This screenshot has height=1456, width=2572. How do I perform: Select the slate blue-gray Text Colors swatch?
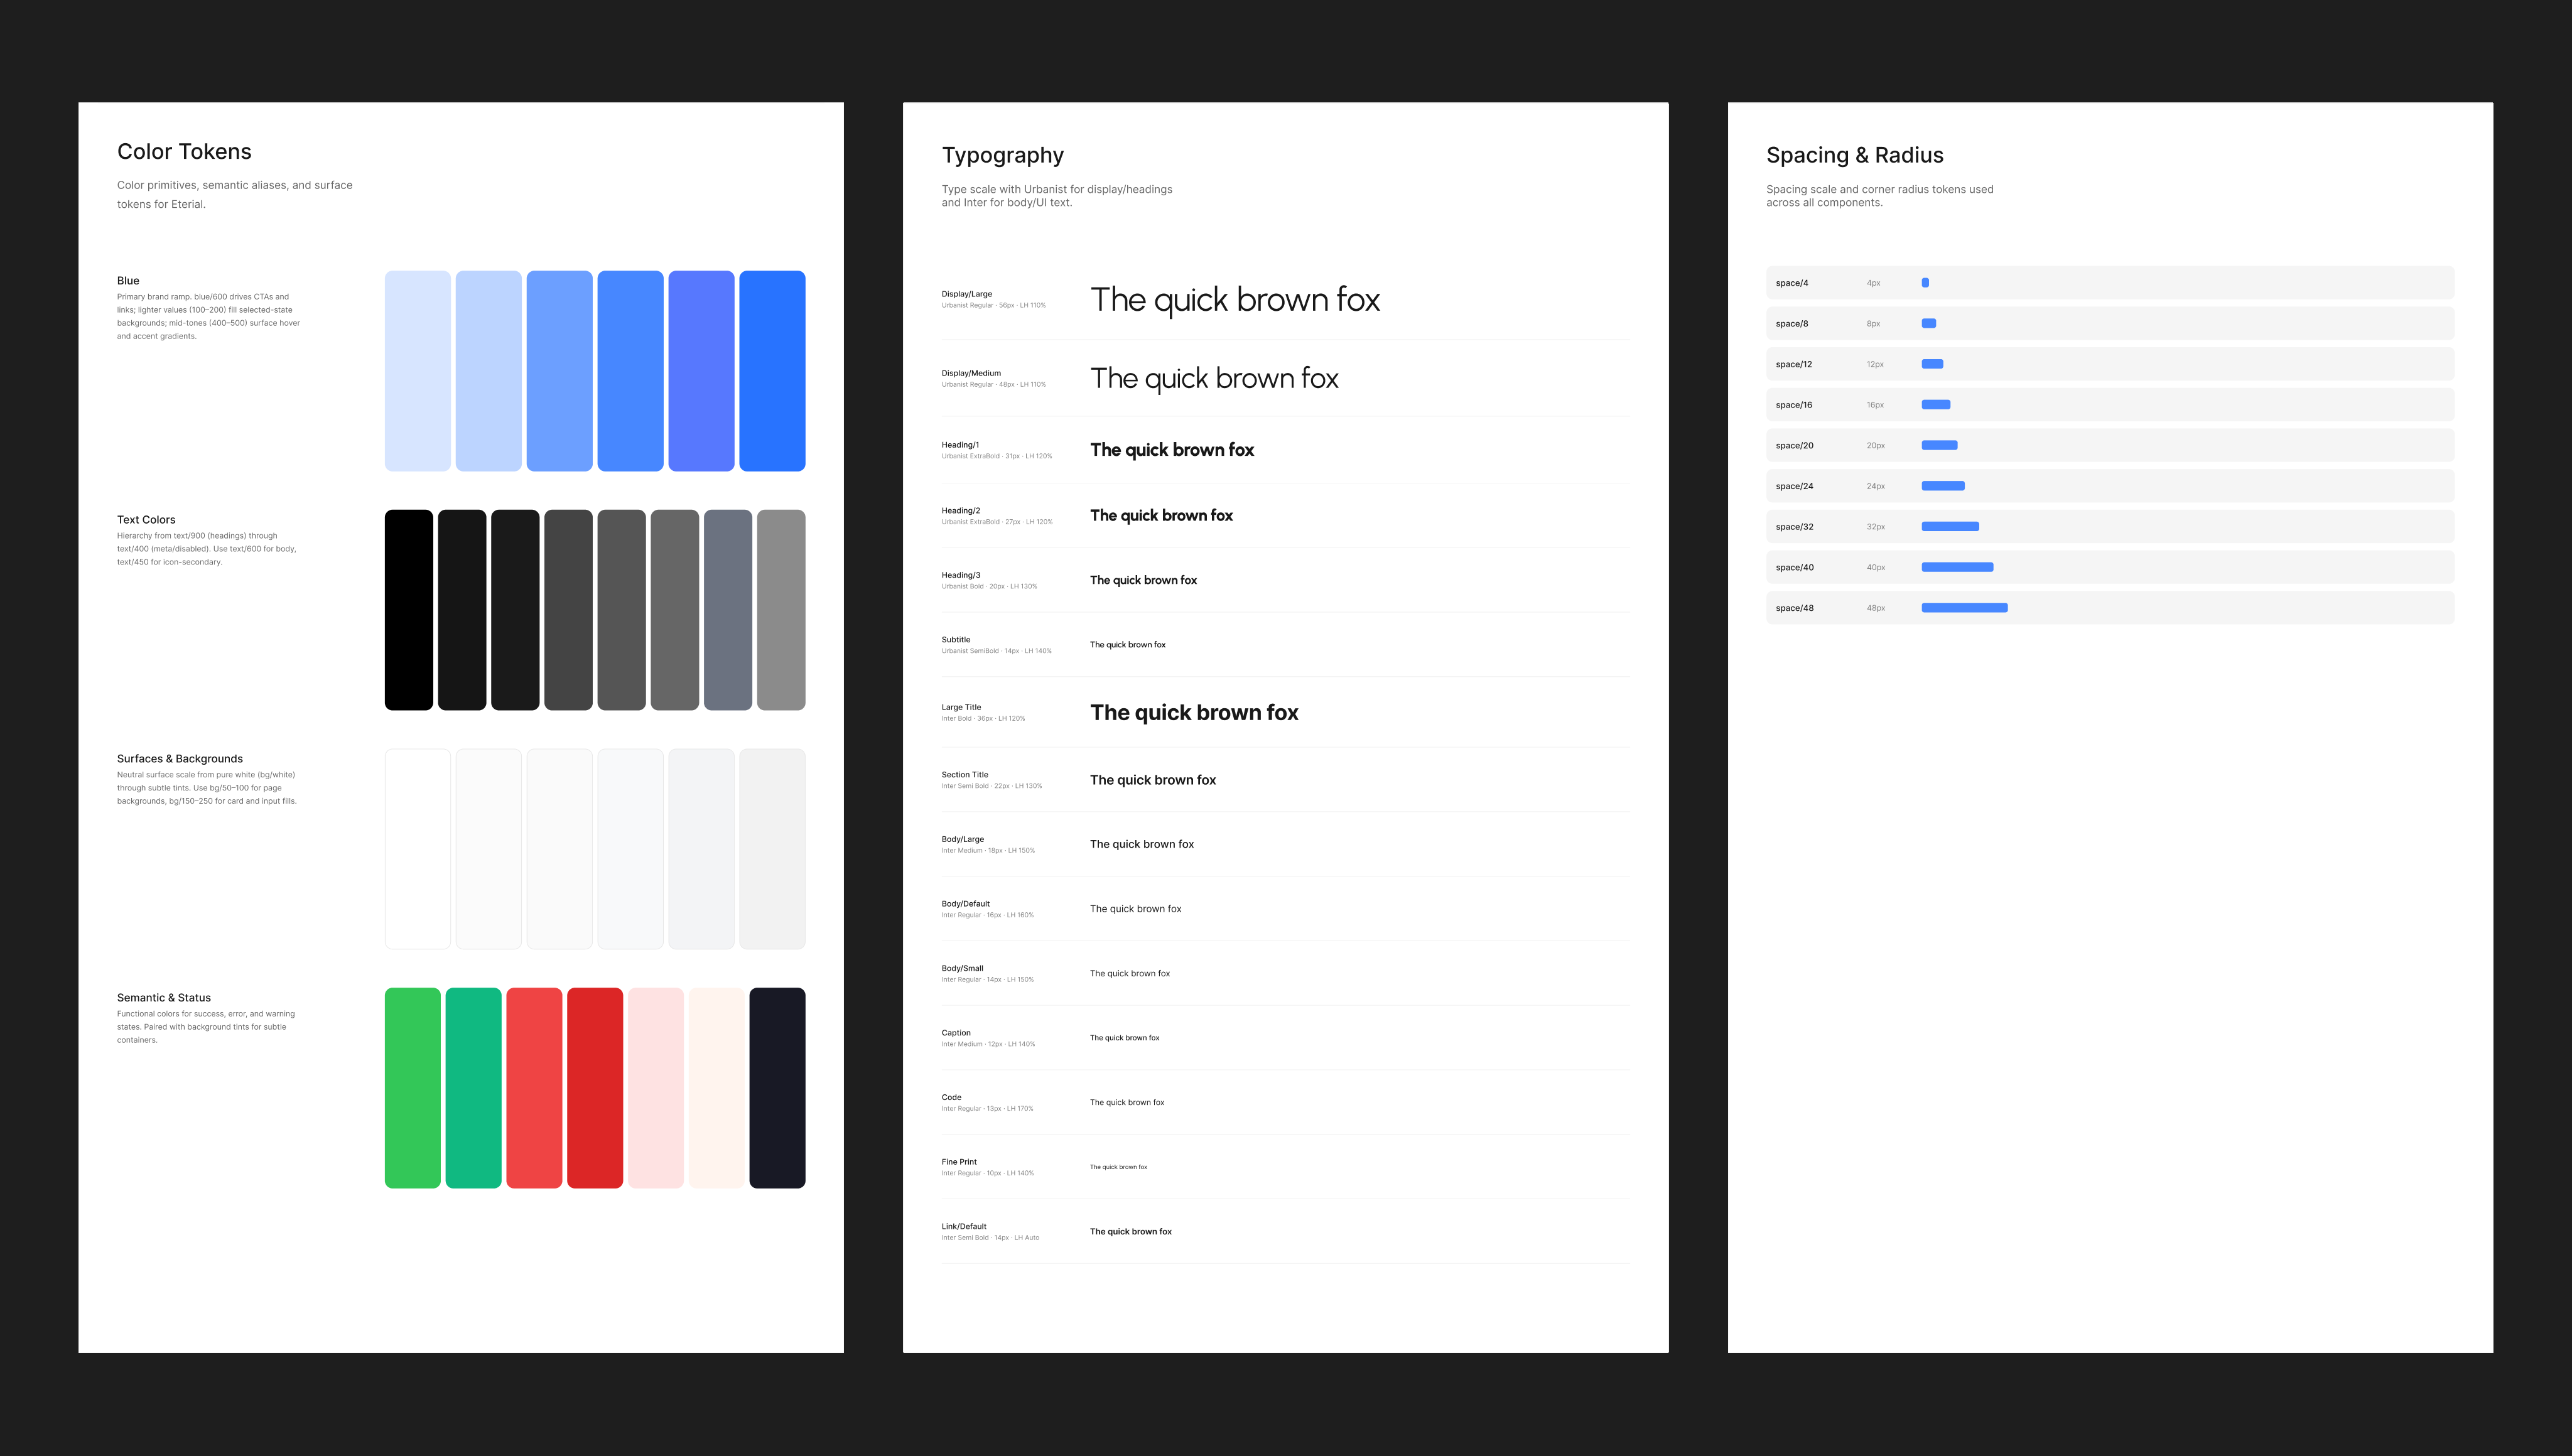click(x=728, y=610)
